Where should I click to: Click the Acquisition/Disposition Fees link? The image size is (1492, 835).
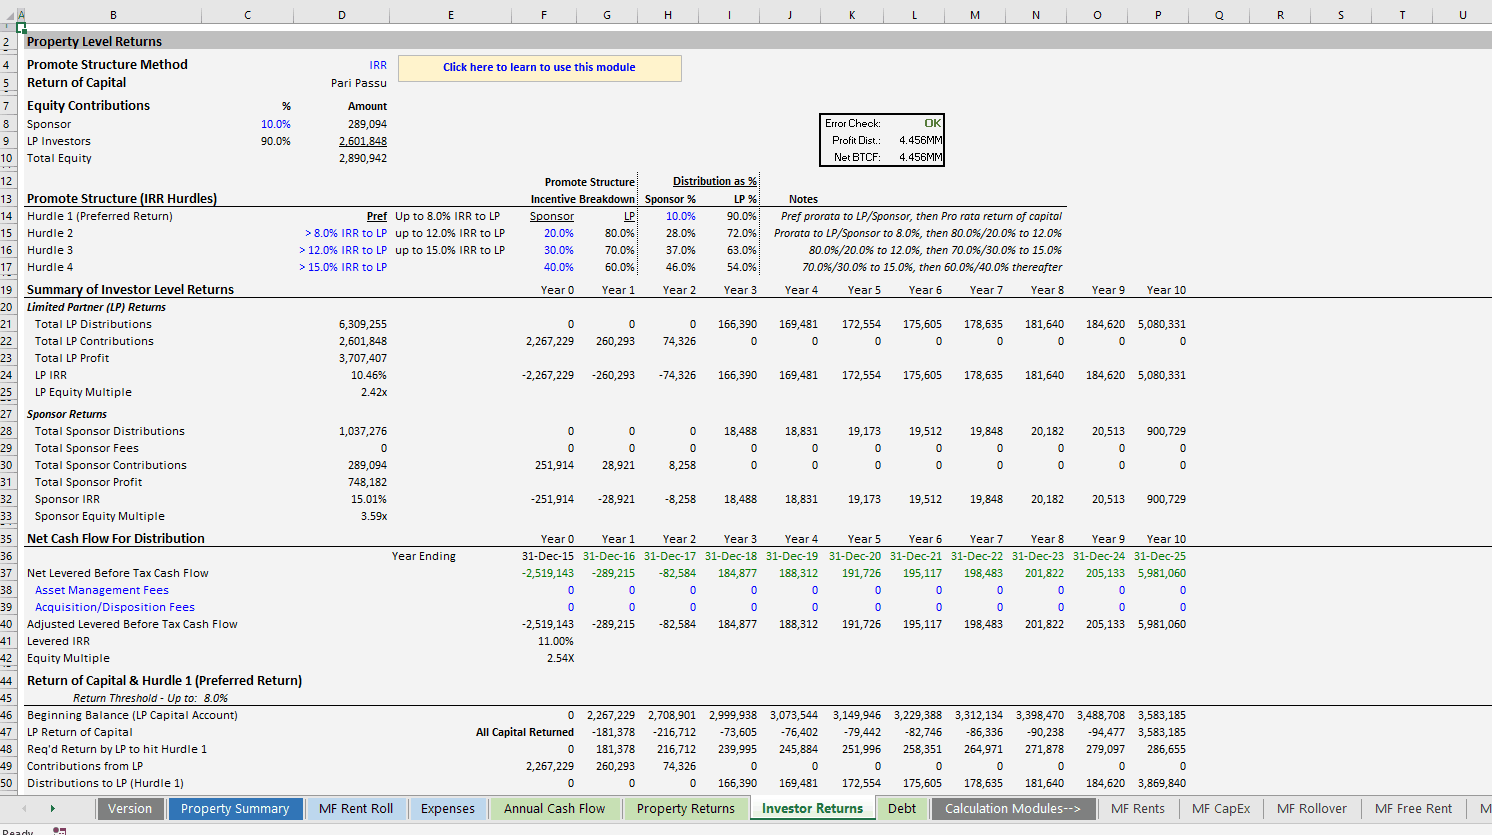pyautogui.click(x=114, y=607)
